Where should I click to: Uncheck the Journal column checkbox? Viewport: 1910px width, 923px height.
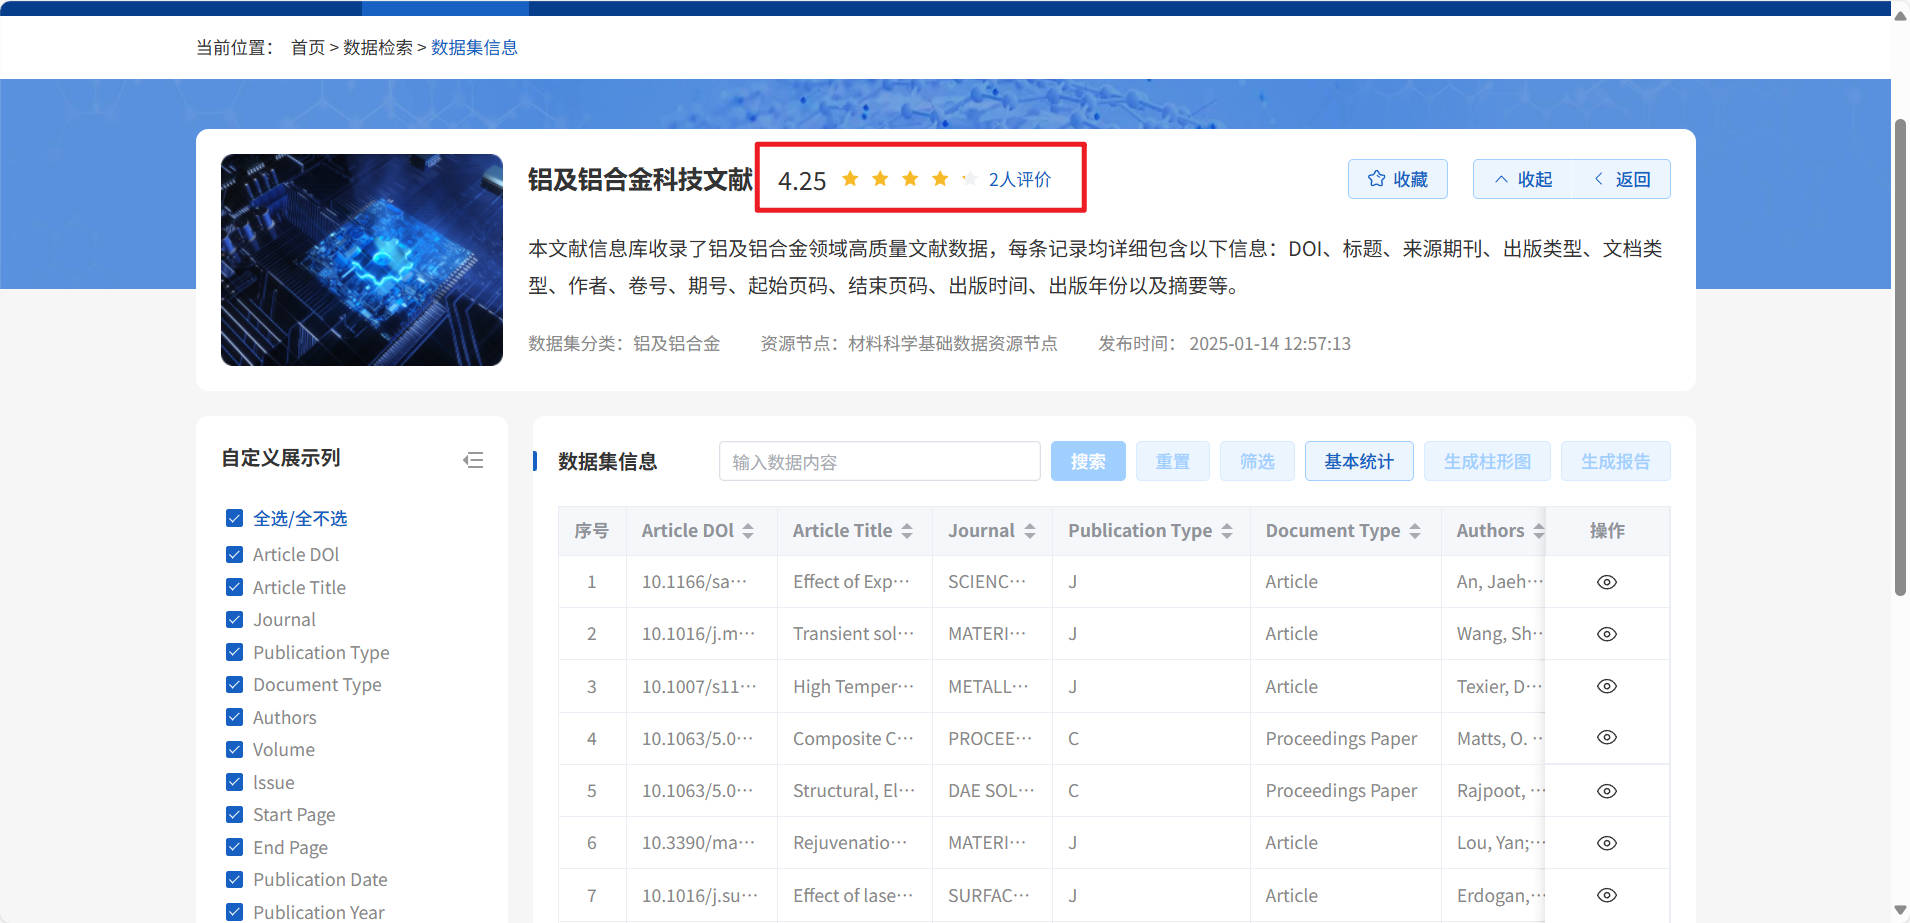click(x=235, y=620)
